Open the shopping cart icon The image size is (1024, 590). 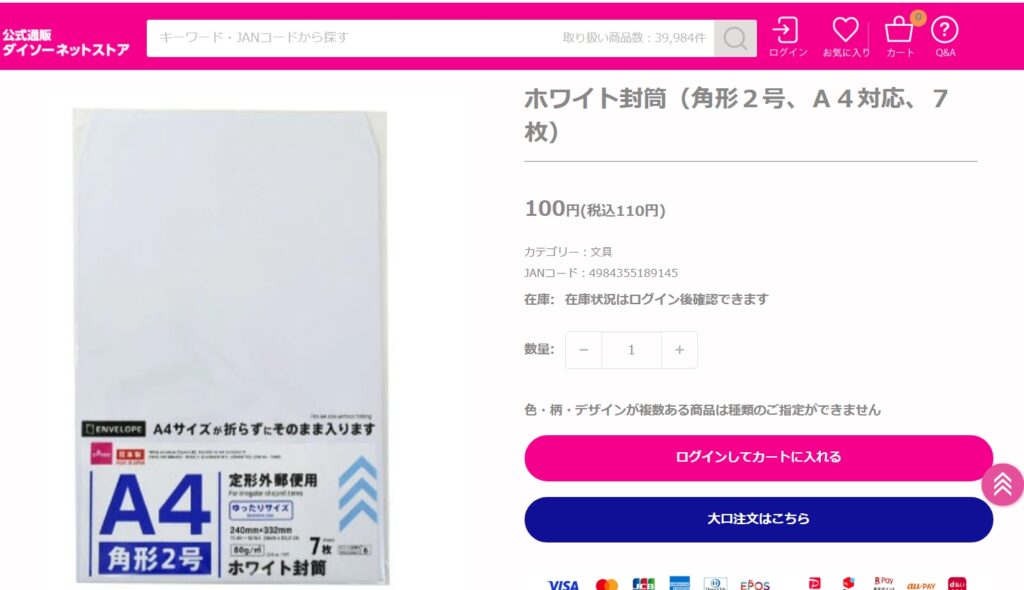(x=899, y=38)
